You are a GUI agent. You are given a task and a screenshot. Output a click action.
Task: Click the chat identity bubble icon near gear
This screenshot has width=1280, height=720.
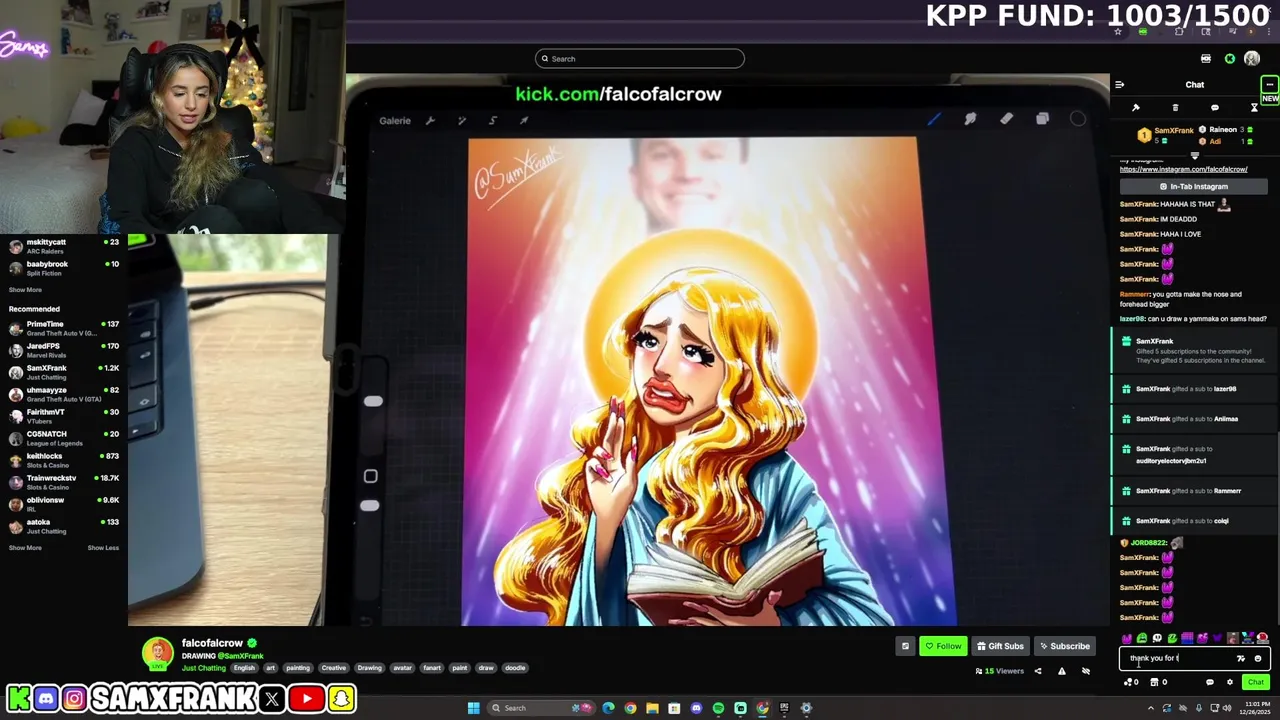pyautogui.click(x=1210, y=682)
